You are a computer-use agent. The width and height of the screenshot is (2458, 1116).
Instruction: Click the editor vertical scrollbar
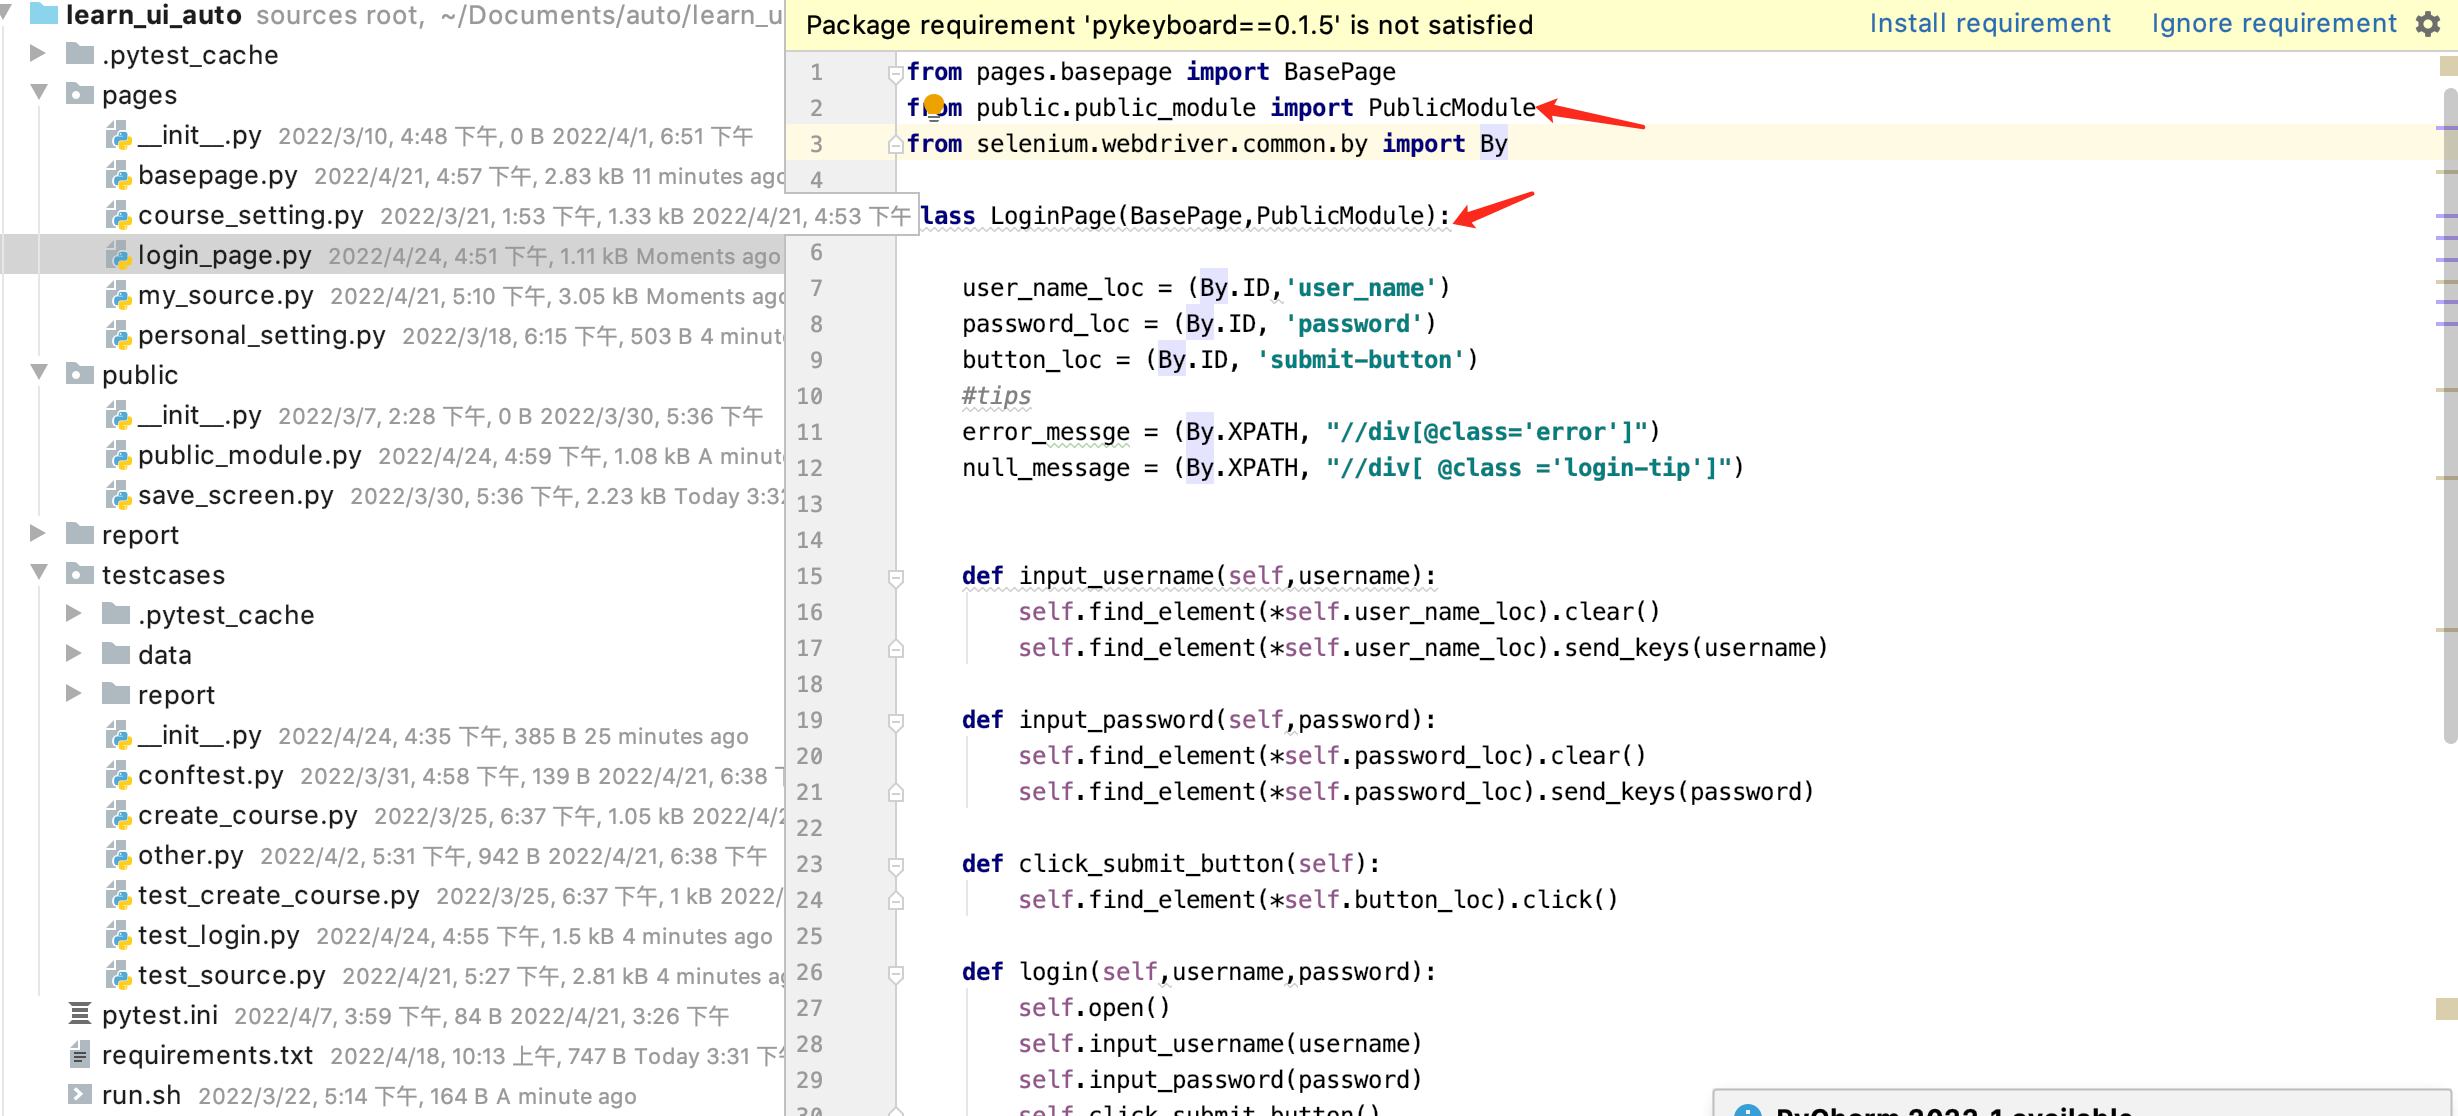2450,415
